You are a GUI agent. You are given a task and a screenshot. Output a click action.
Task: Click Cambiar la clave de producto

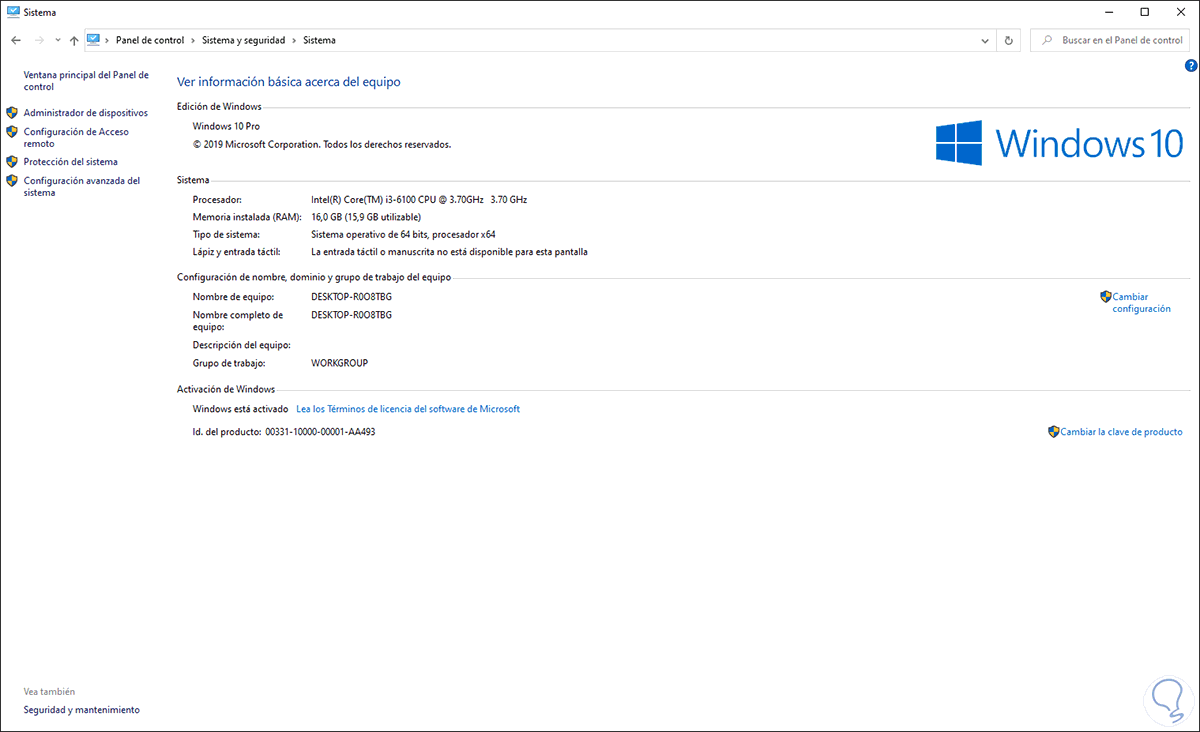tap(1121, 432)
